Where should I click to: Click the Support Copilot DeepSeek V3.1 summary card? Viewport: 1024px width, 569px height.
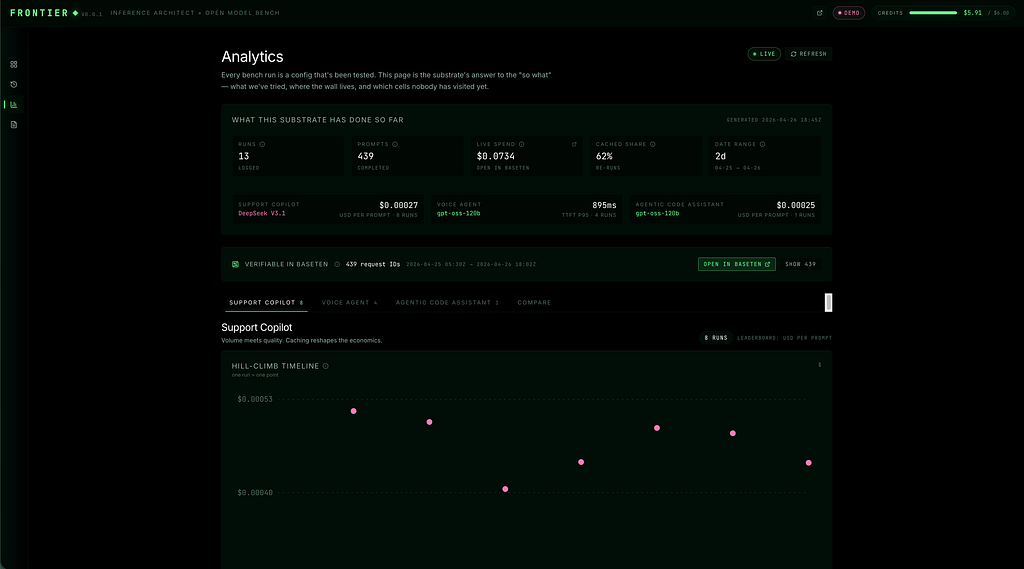click(328, 209)
